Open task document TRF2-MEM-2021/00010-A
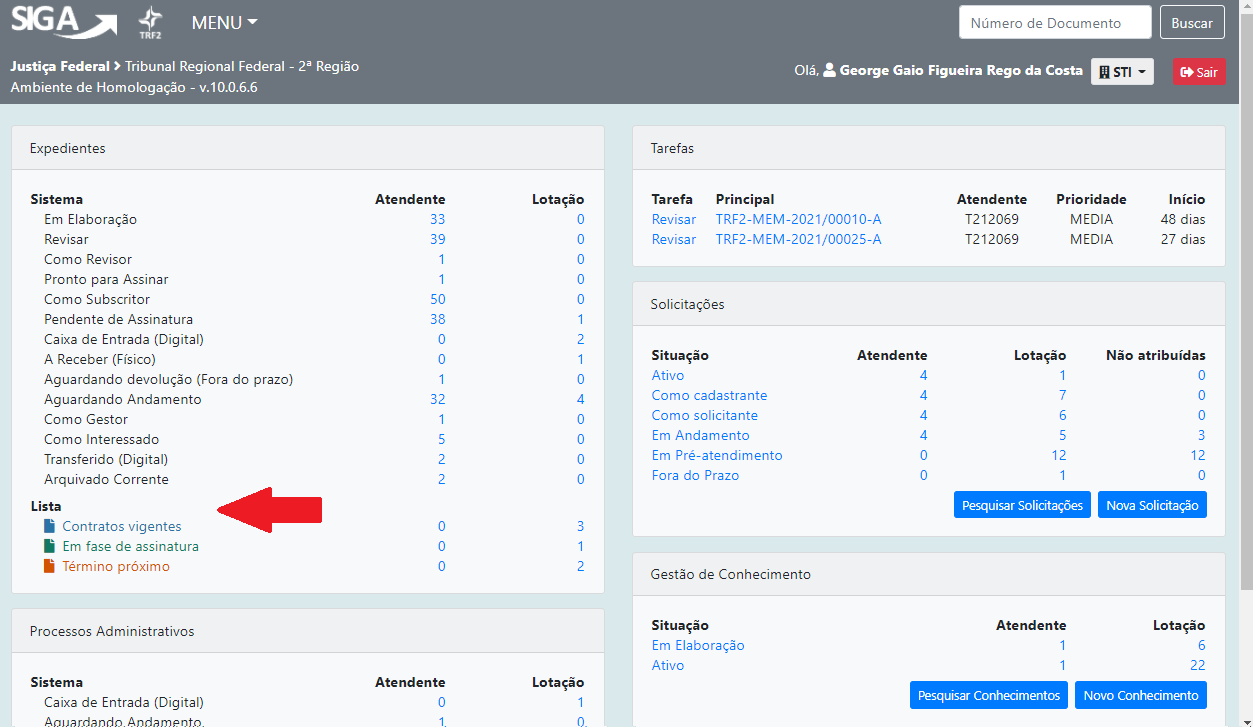Image resolution: width=1253 pixels, height=727 pixels. [798, 219]
